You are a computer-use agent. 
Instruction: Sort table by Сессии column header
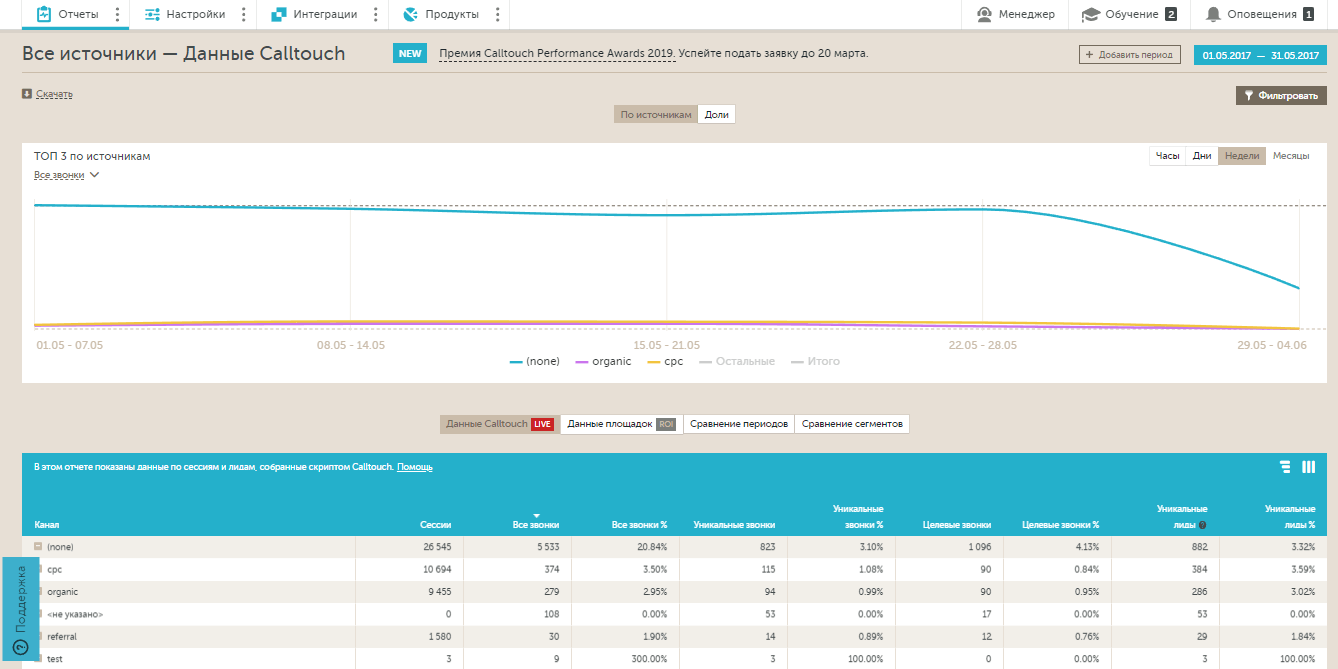point(436,524)
